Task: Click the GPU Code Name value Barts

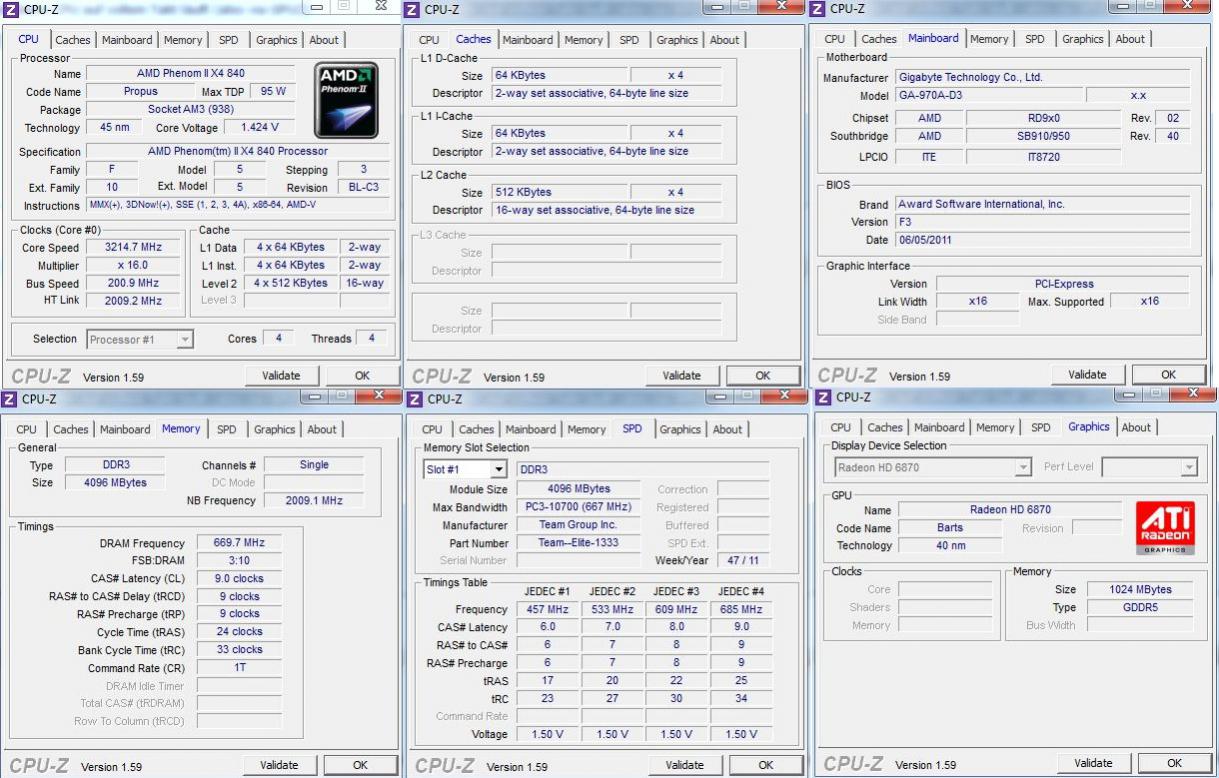Action: (950, 528)
